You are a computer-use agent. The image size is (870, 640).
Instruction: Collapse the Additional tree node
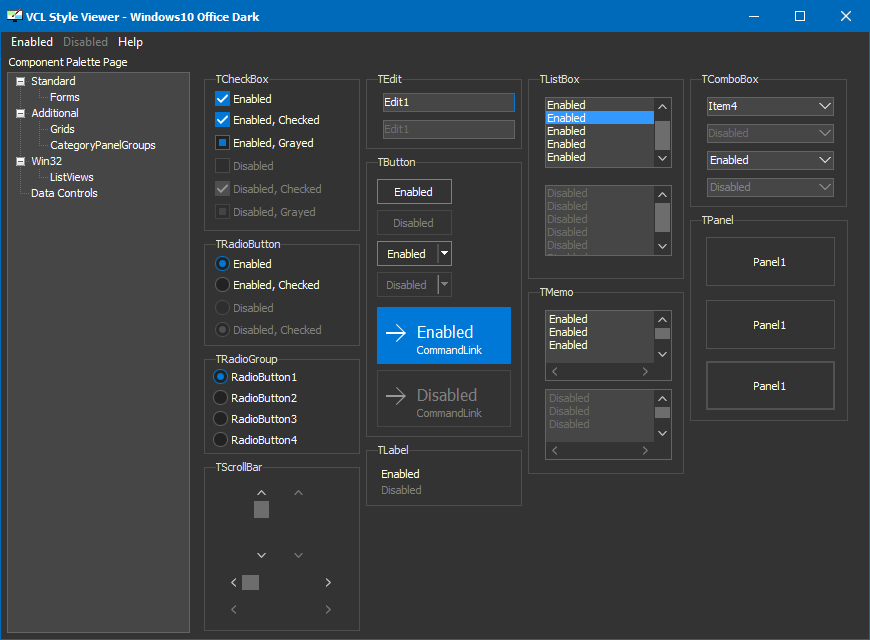pyautogui.click(x=21, y=113)
